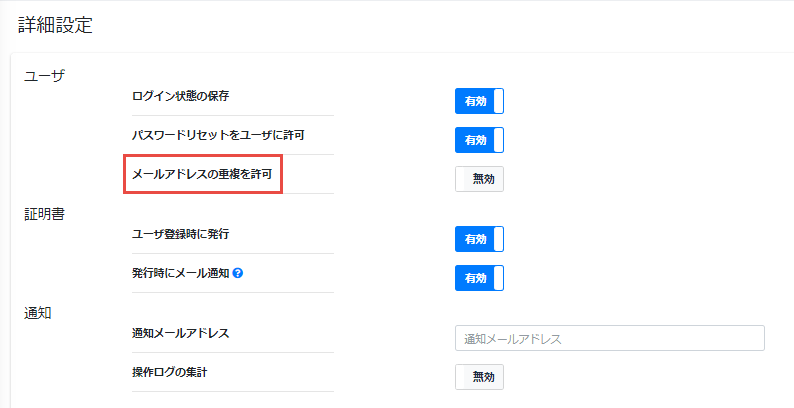Click the highlighted メールアドレスの重複を許可 label
The image size is (794, 408).
(203, 174)
